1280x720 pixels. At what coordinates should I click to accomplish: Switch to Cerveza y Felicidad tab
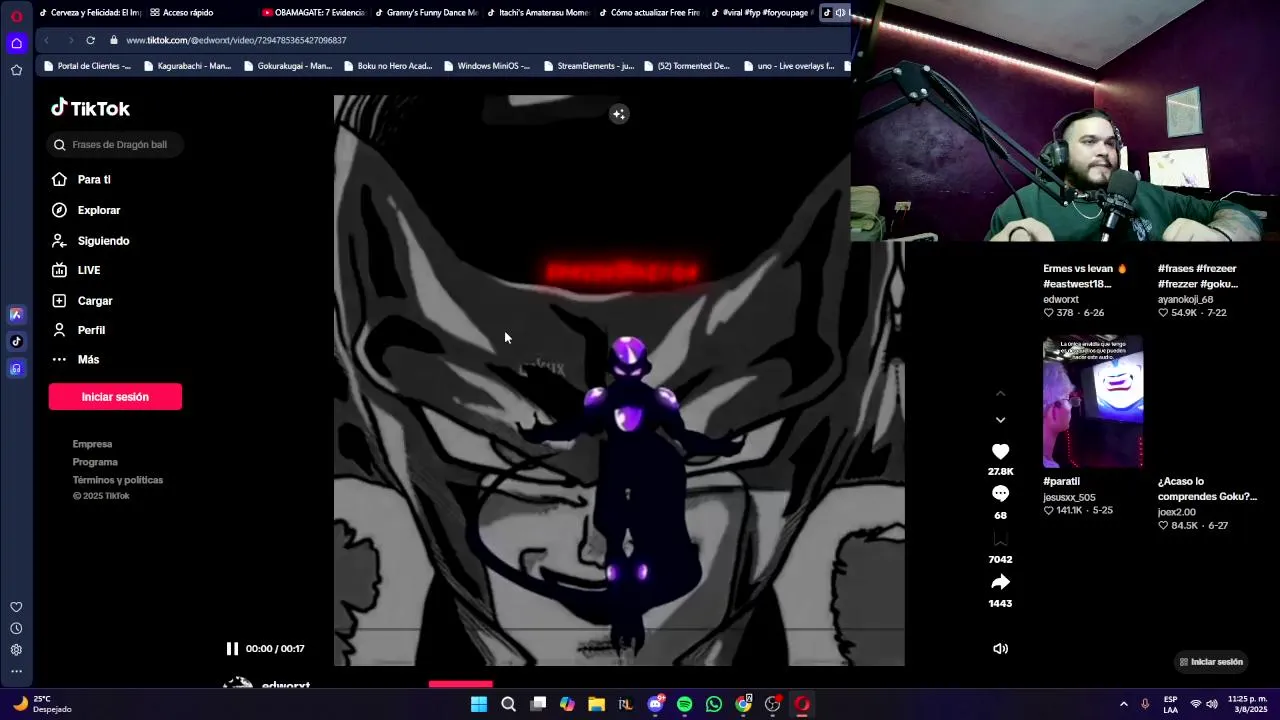pos(90,13)
